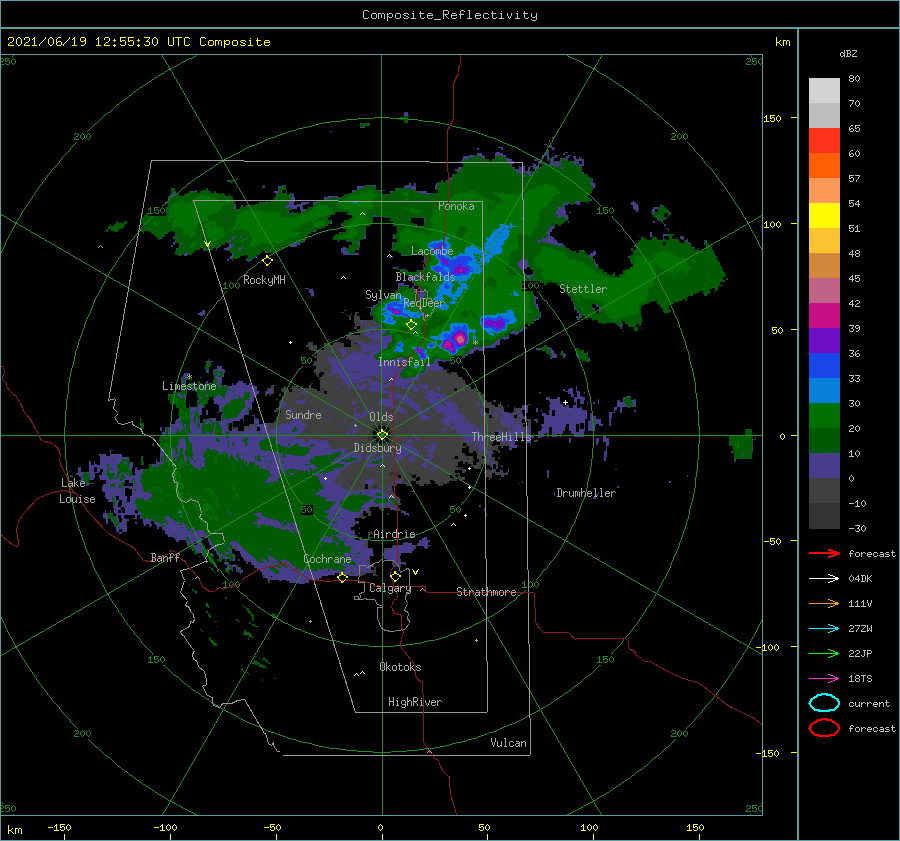Viewport: 900px width, 841px height.
Task: Click the yellow diamond marker near RockyMH
Action: pyautogui.click(x=267, y=261)
